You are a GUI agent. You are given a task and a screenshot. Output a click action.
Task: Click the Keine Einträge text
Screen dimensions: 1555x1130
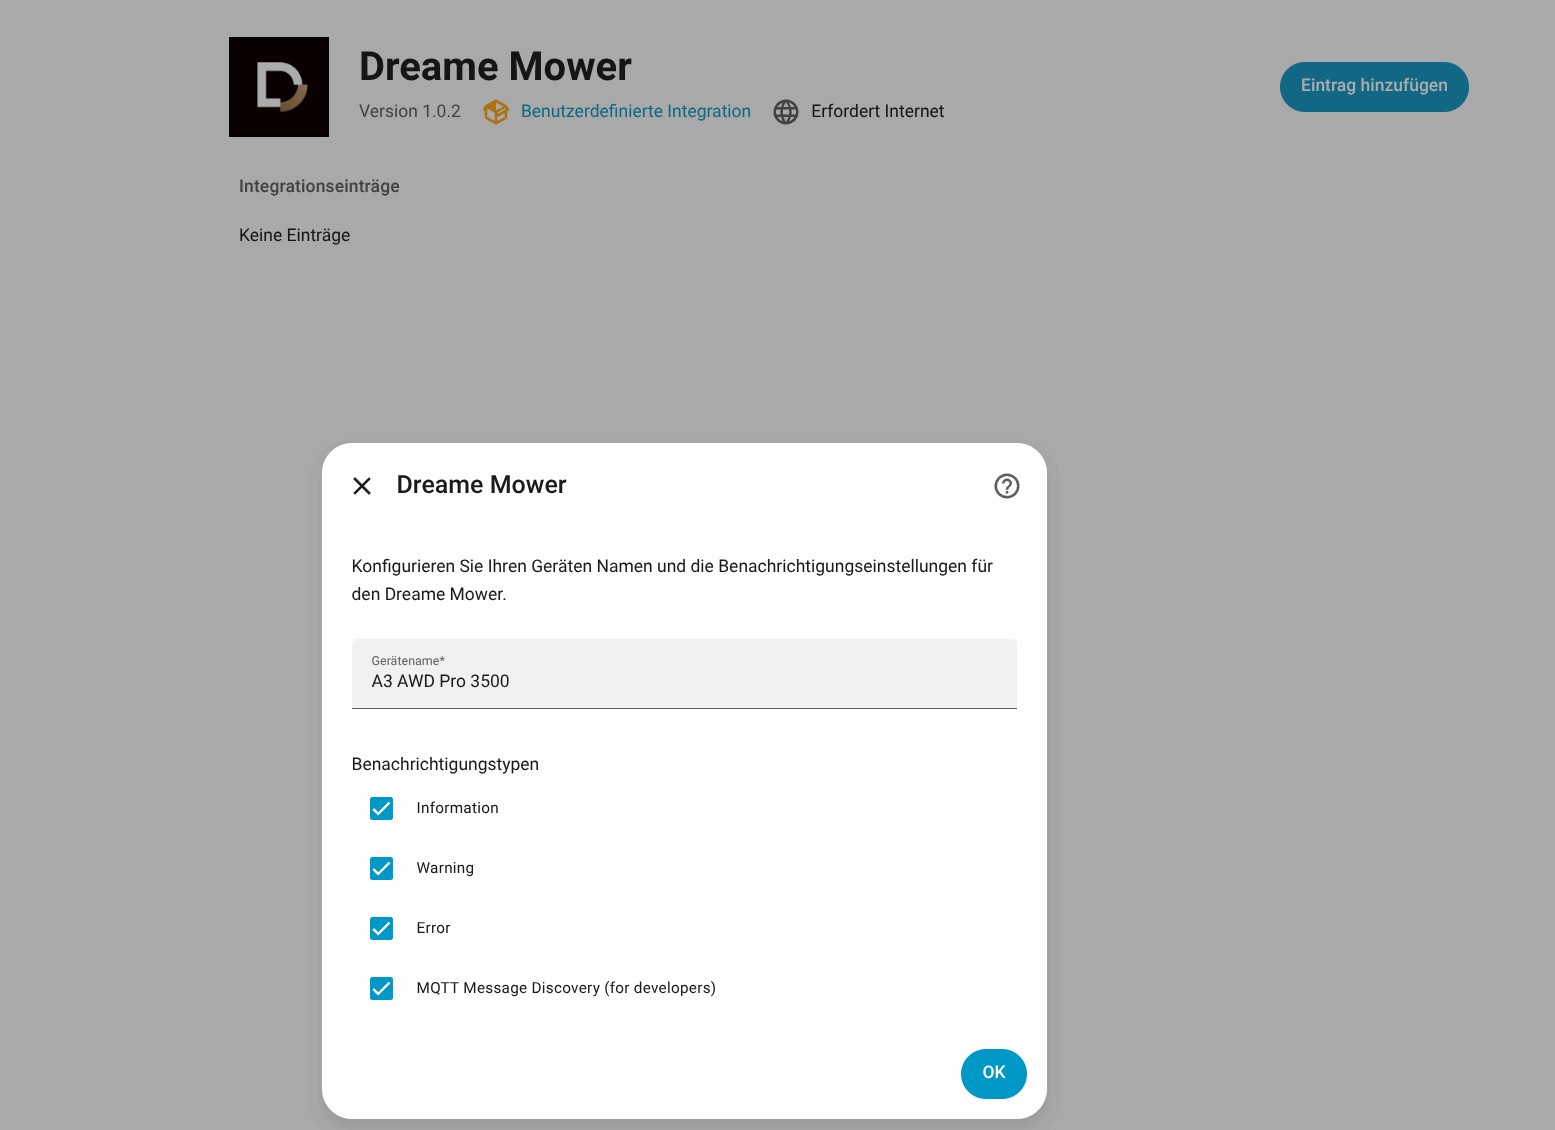295,235
